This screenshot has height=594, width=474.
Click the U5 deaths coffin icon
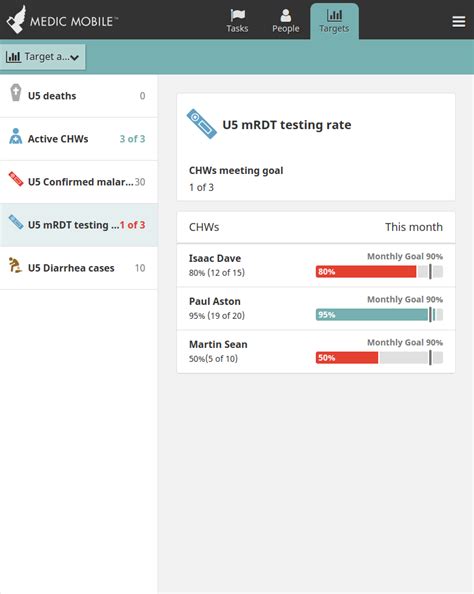[16, 93]
